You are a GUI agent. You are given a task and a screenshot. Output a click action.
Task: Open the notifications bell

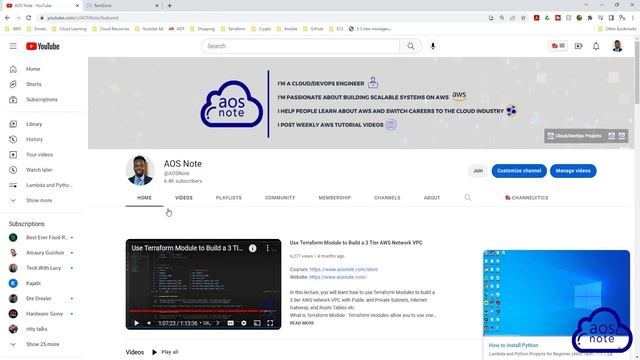point(596,46)
